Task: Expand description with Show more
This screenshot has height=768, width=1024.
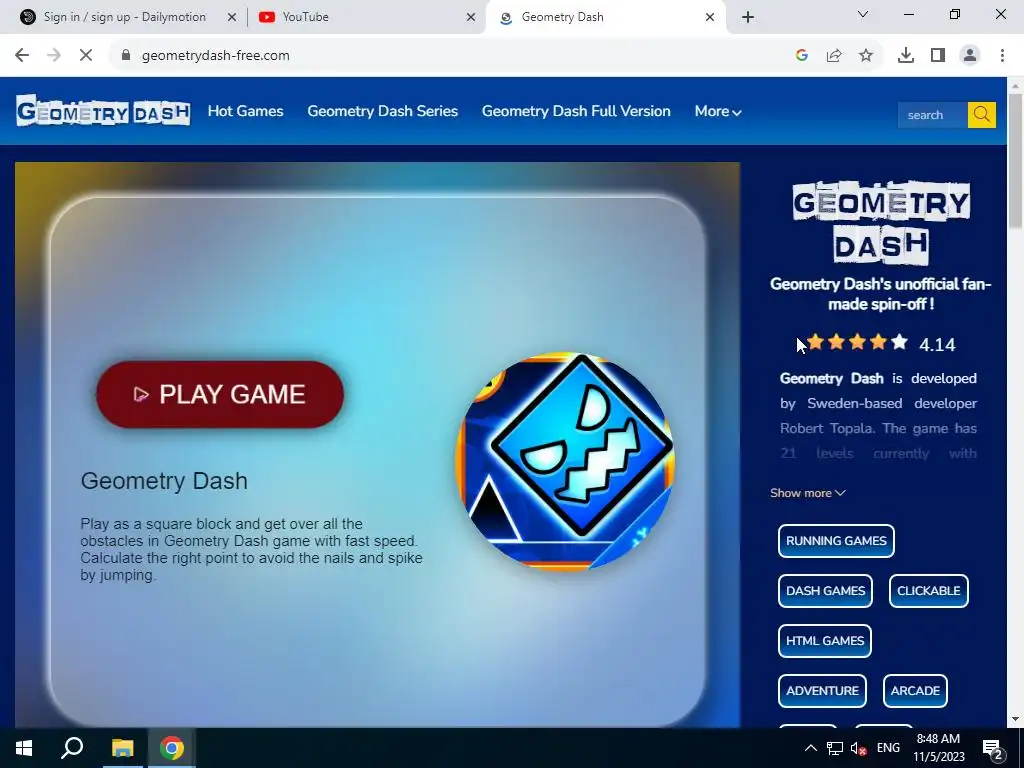Action: pos(808,493)
